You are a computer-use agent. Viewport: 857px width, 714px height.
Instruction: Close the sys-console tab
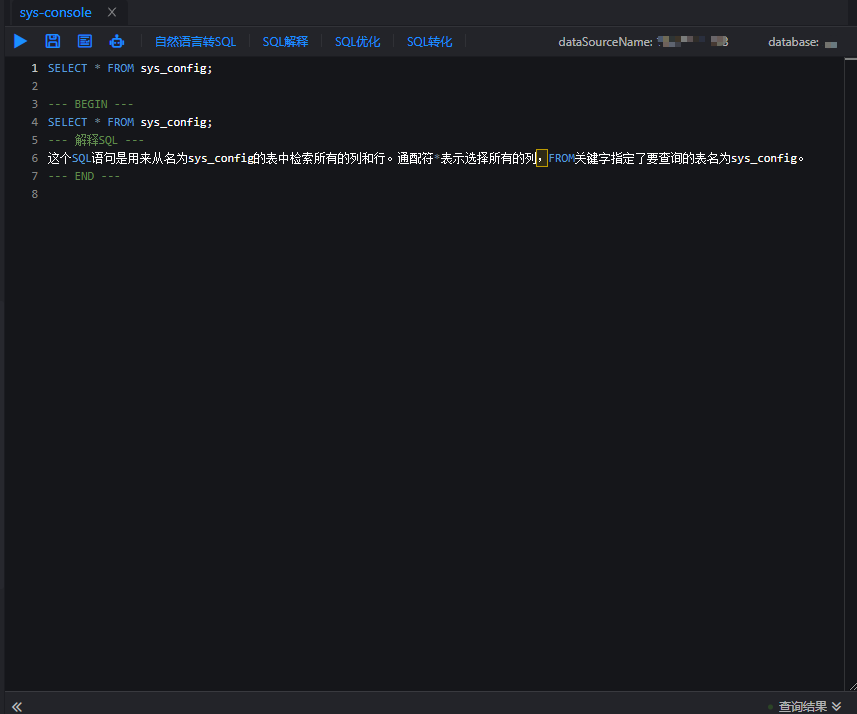pyautogui.click(x=112, y=12)
